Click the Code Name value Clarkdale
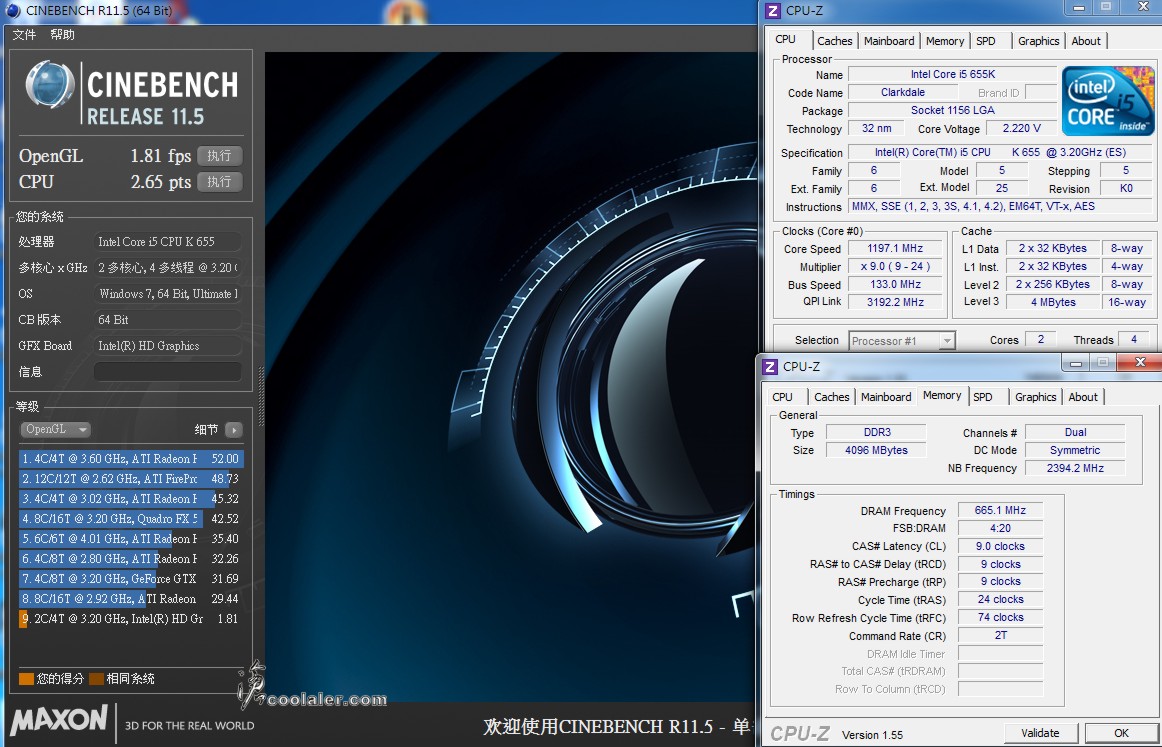This screenshot has height=747, width=1162. pos(903,93)
